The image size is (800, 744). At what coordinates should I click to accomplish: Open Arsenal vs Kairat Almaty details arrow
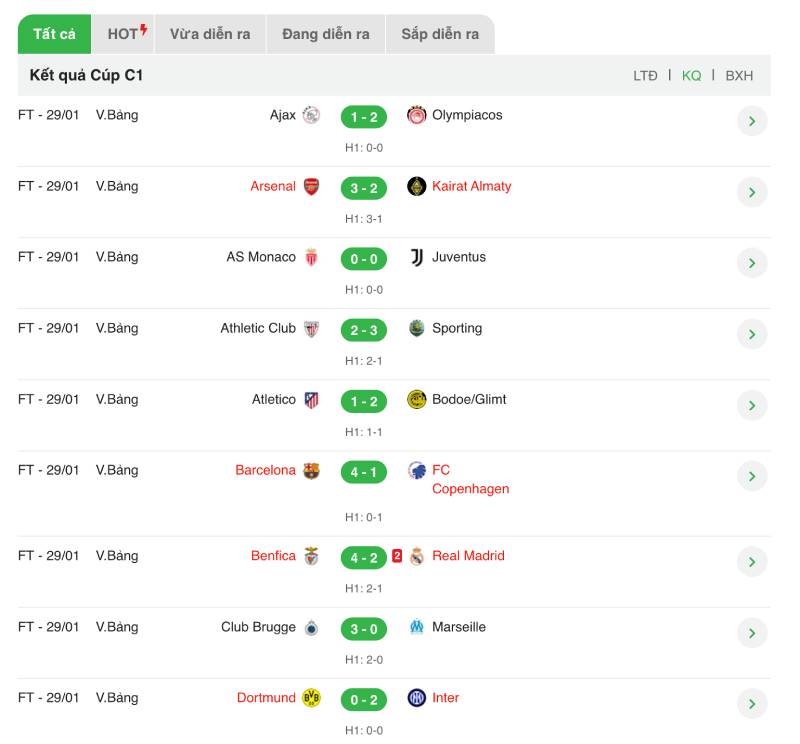(752, 192)
